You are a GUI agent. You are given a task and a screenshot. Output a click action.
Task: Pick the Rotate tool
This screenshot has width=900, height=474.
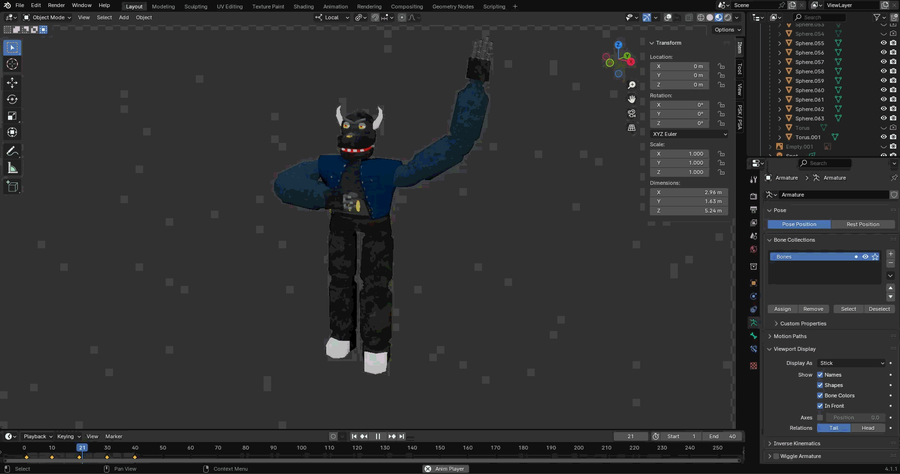pyautogui.click(x=12, y=99)
